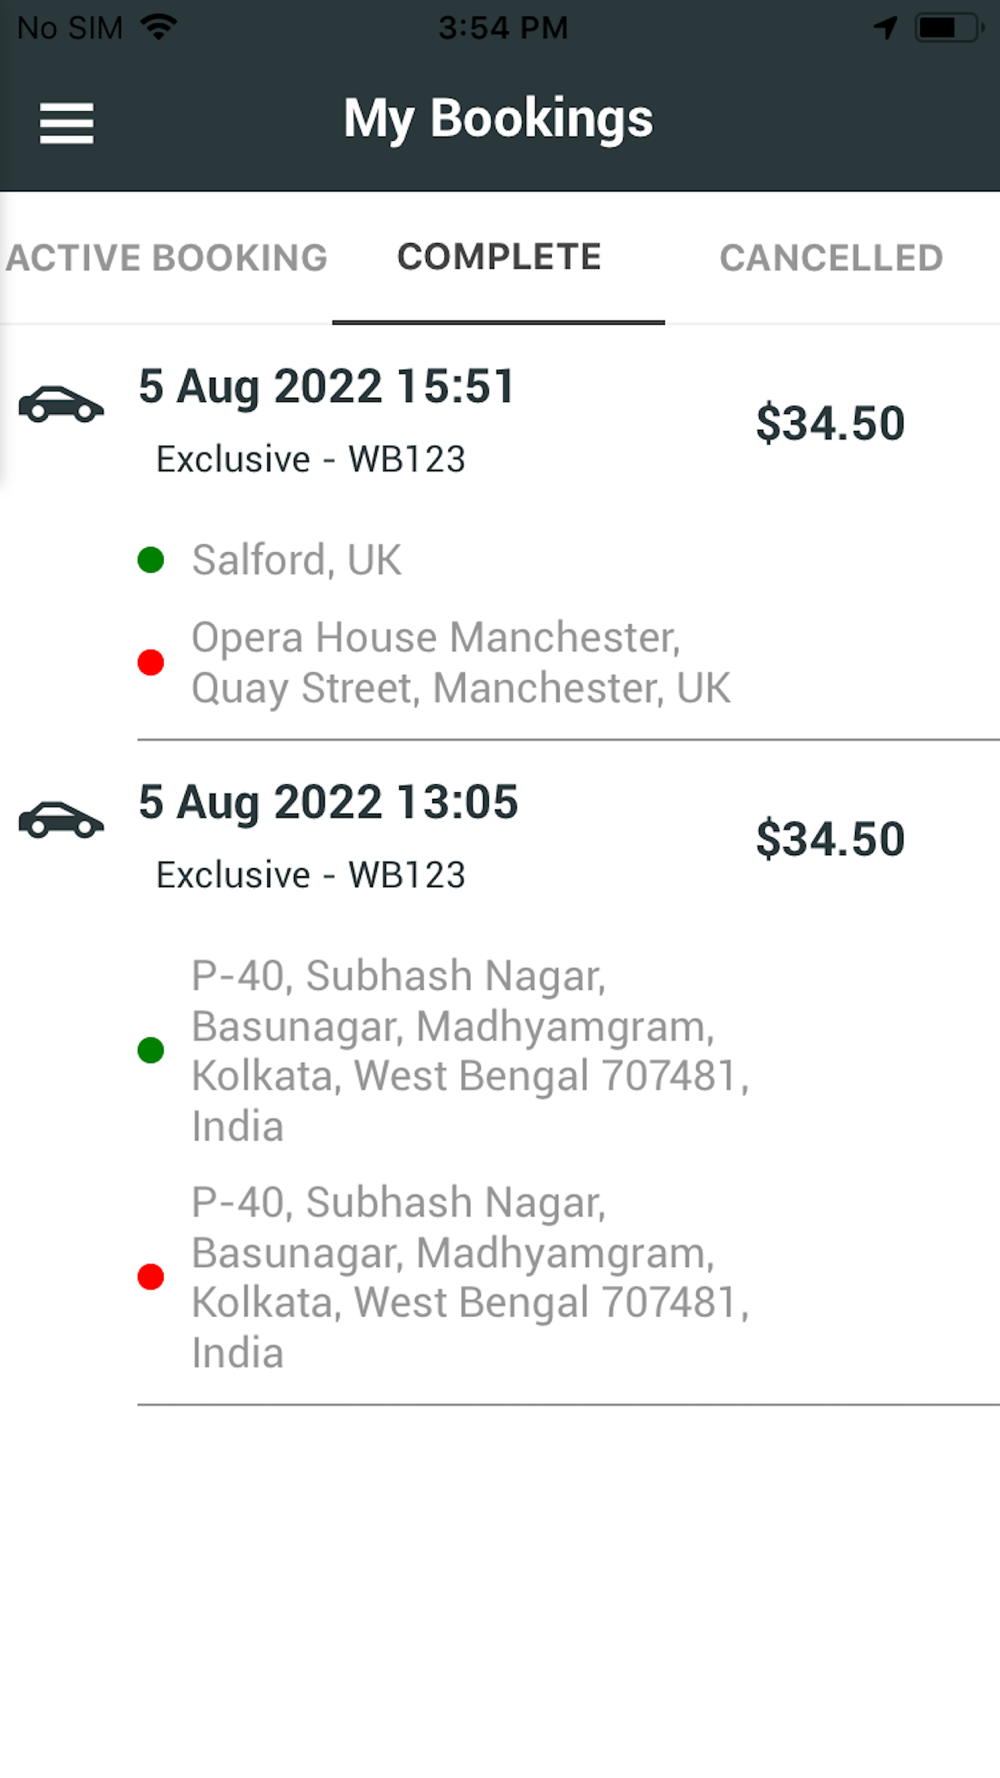The image size is (1000, 1778).
Task: Tap the My Bookings title
Action: click(498, 119)
